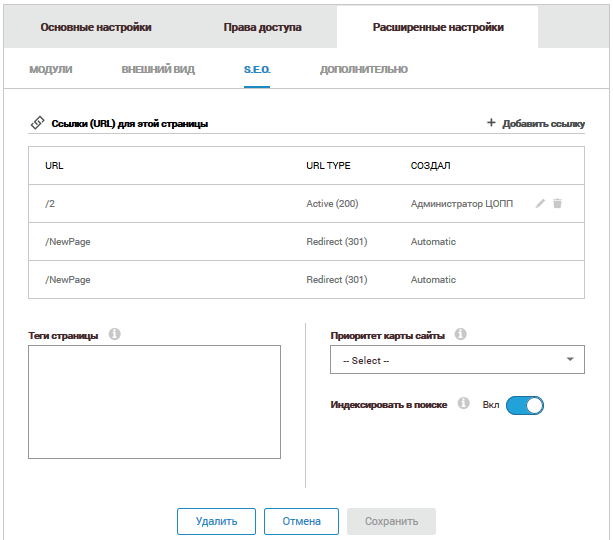The image size is (613, 540).
Task: Click info icon next to Индексировать в поиске
Action: 463,404
